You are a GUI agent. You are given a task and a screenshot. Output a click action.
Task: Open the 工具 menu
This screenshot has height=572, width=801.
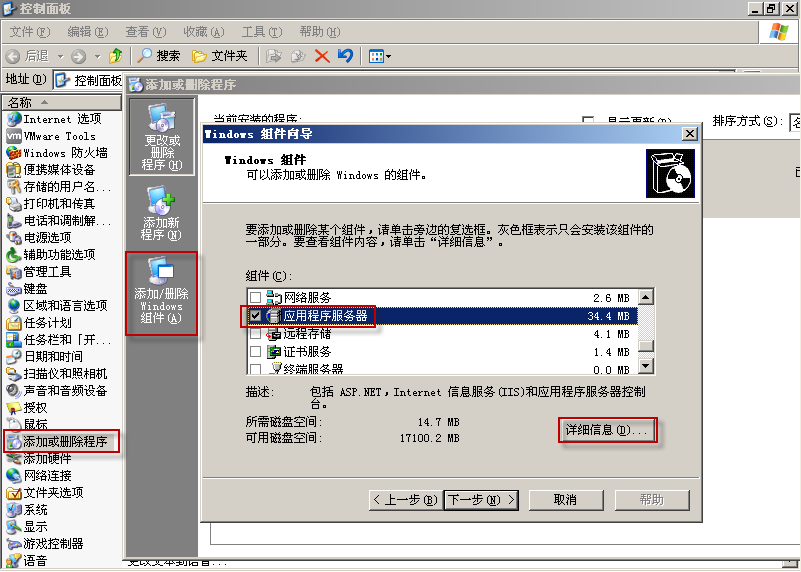coord(262,32)
